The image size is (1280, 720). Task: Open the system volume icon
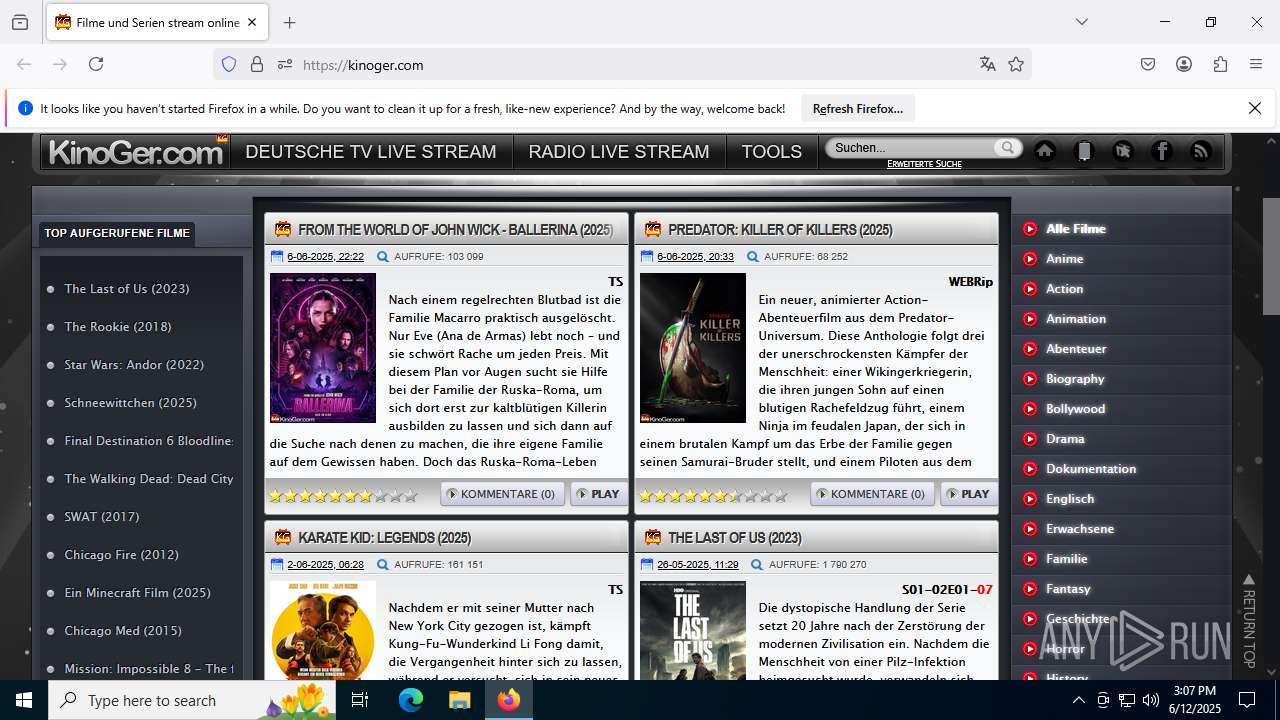(x=1151, y=700)
